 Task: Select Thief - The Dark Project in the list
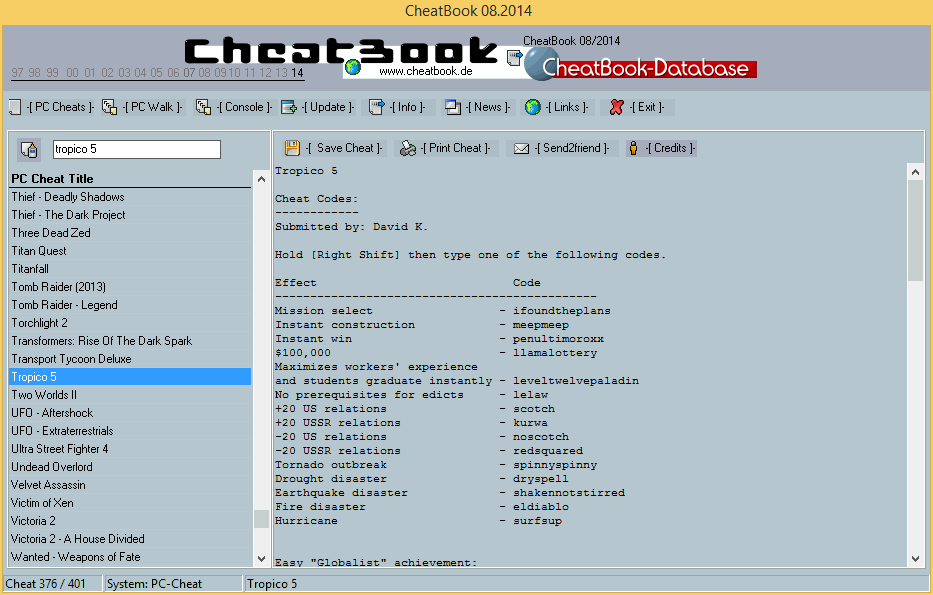click(x=131, y=215)
